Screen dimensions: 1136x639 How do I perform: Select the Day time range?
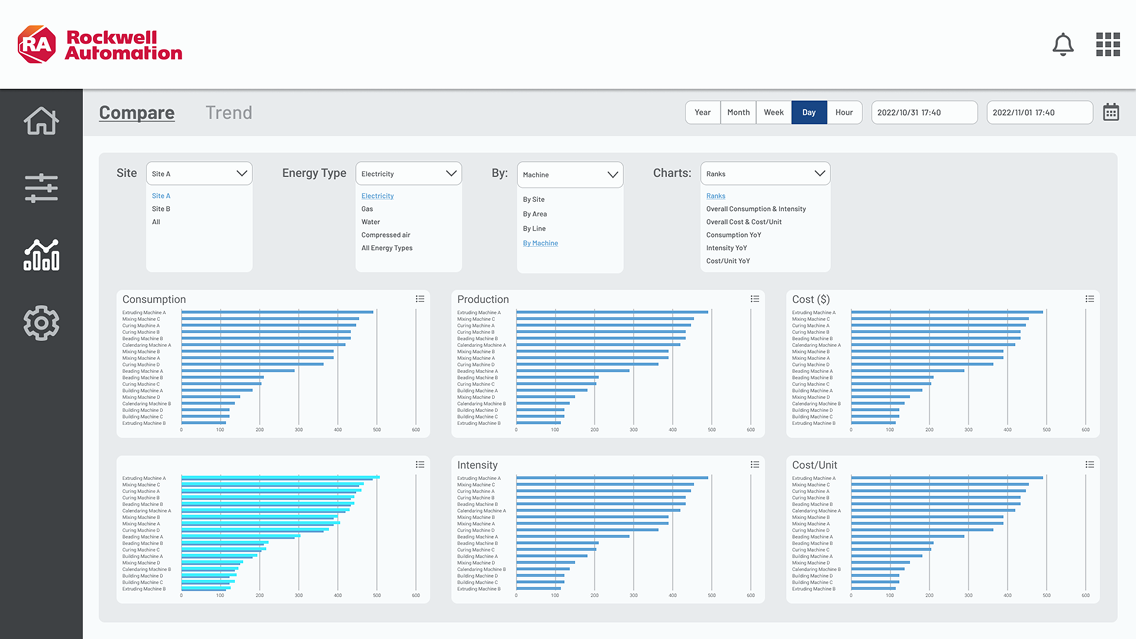pos(809,112)
